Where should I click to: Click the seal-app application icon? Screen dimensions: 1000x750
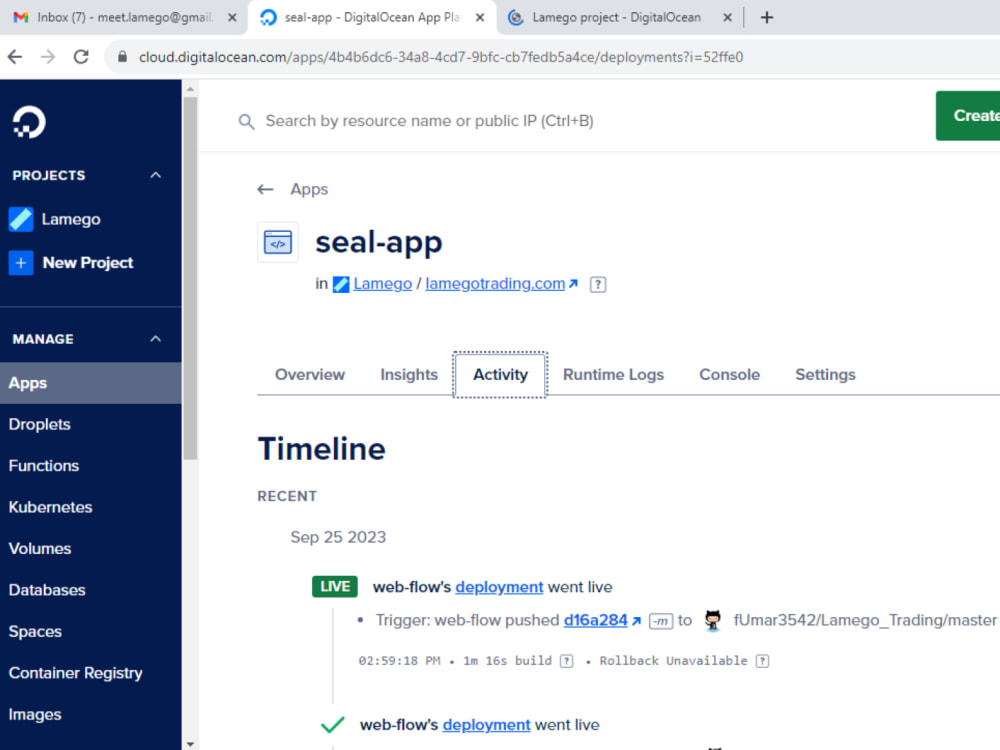click(x=278, y=242)
